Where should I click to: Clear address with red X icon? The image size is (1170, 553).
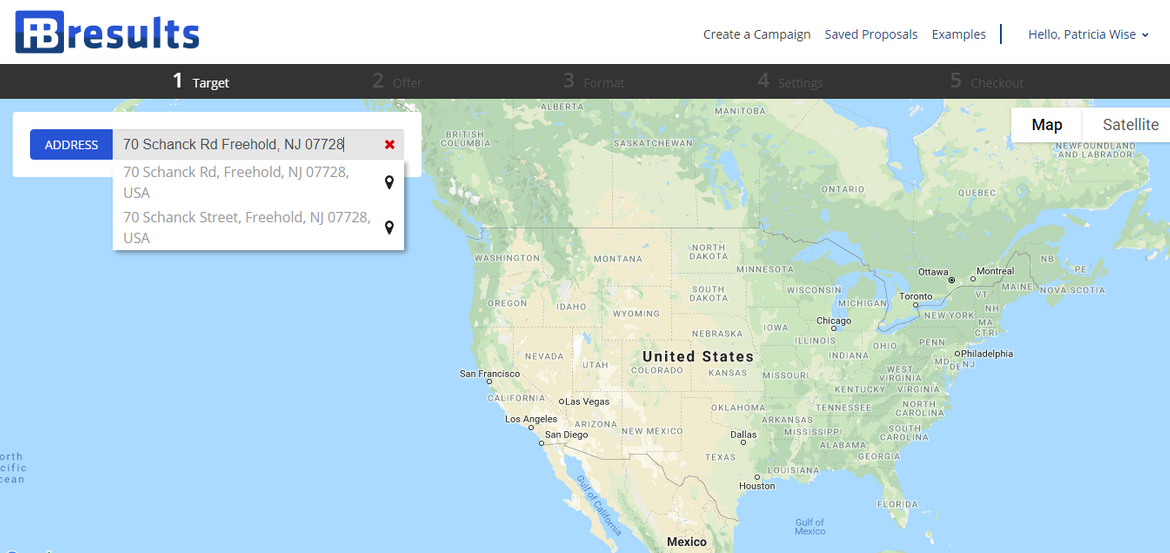click(389, 145)
